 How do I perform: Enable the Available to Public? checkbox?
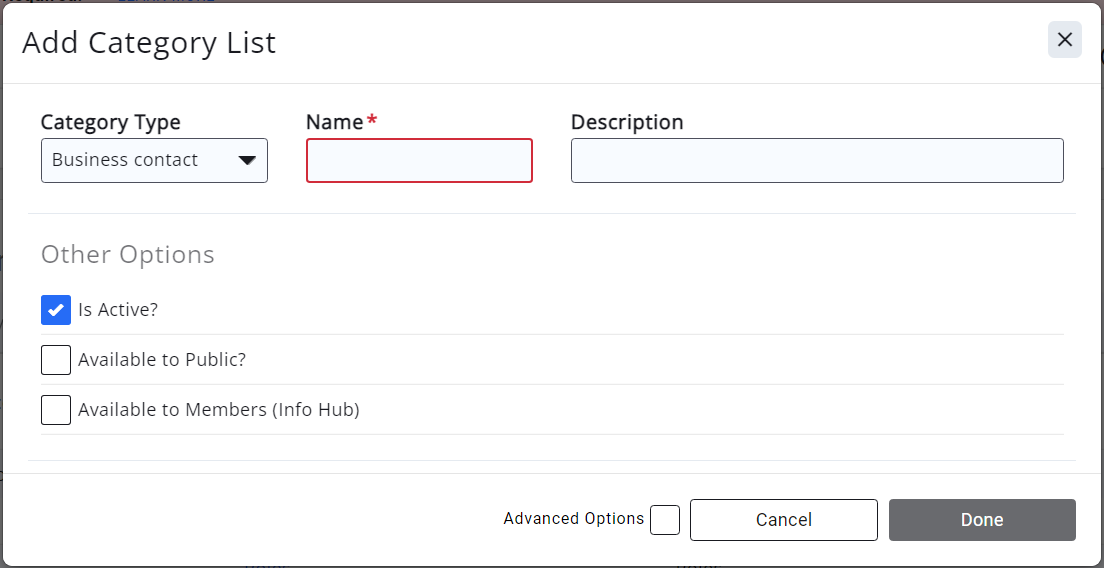(56, 360)
